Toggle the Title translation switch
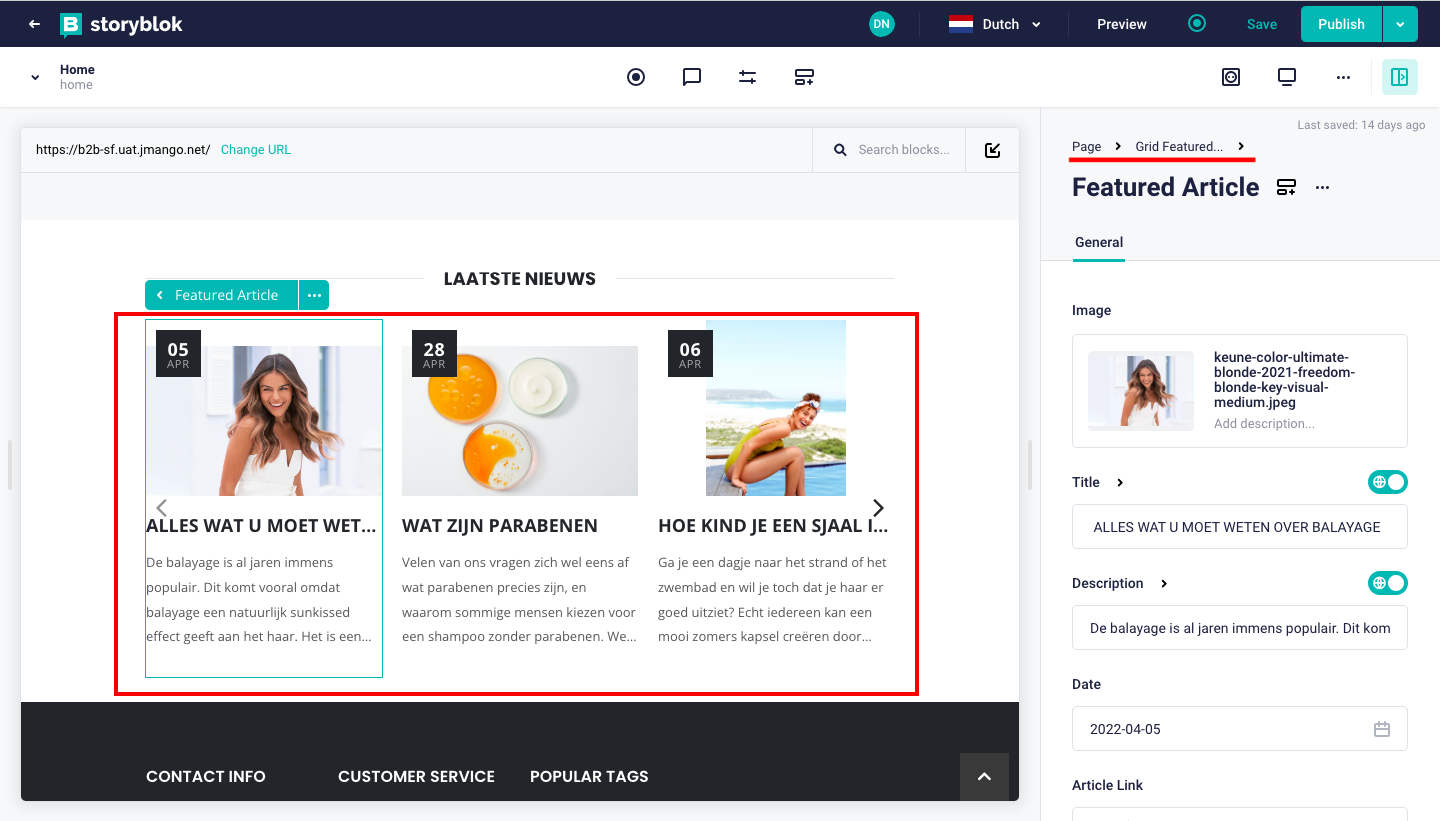This screenshot has height=821, width=1440. (x=1387, y=482)
